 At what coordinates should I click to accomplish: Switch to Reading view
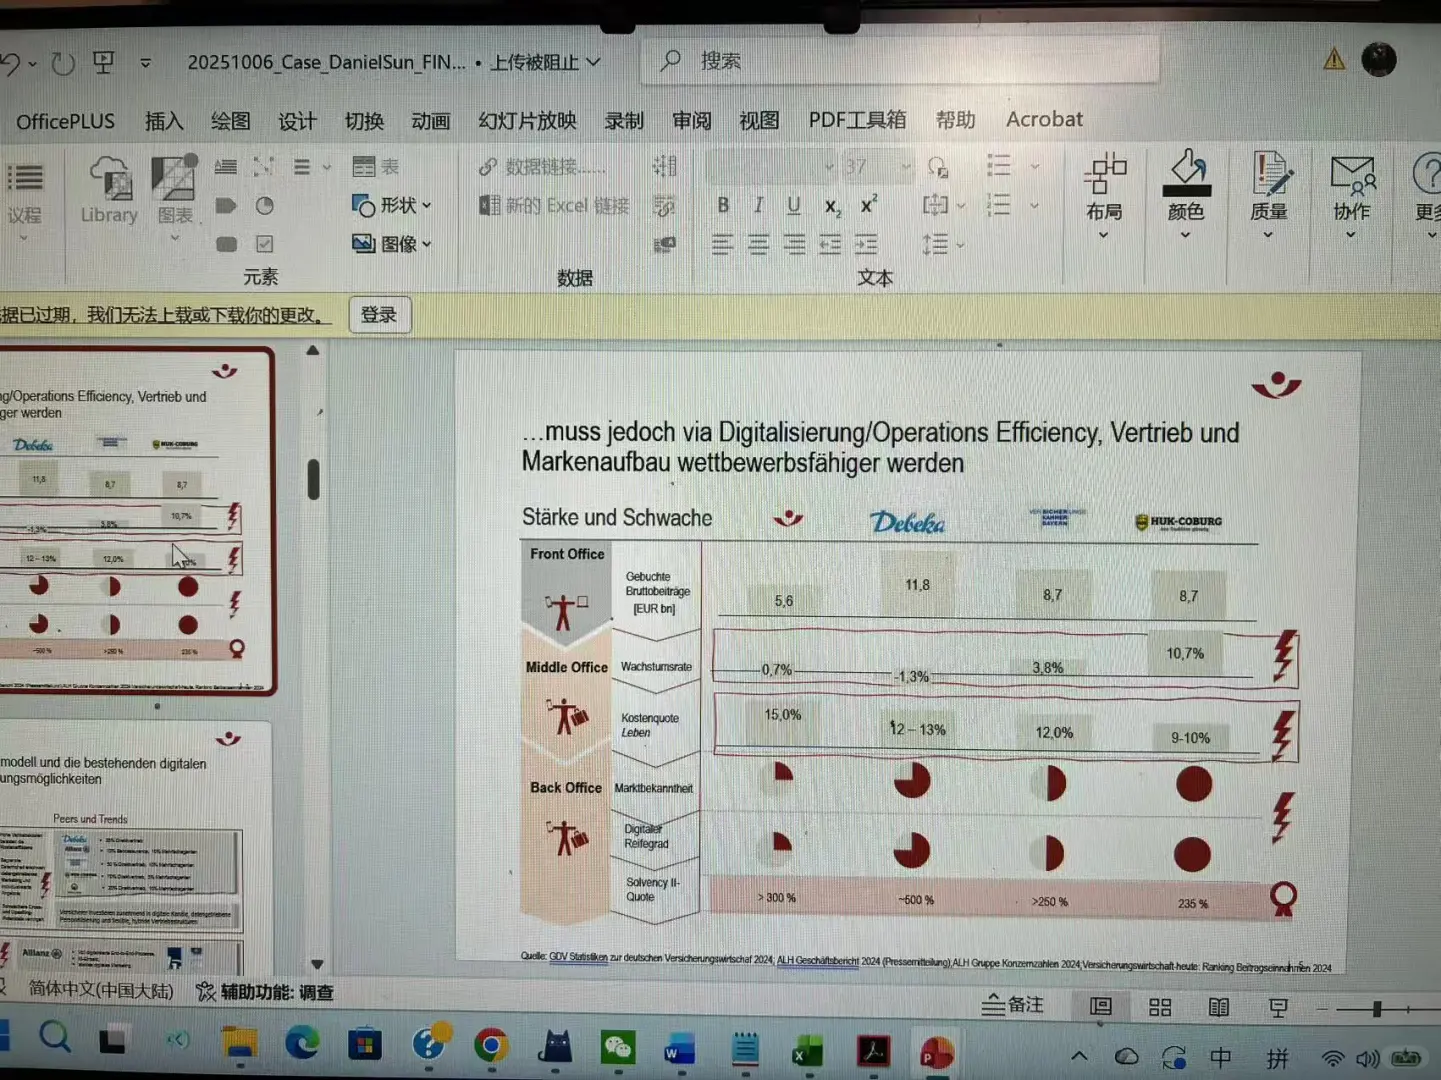[x=1219, y=1007]
